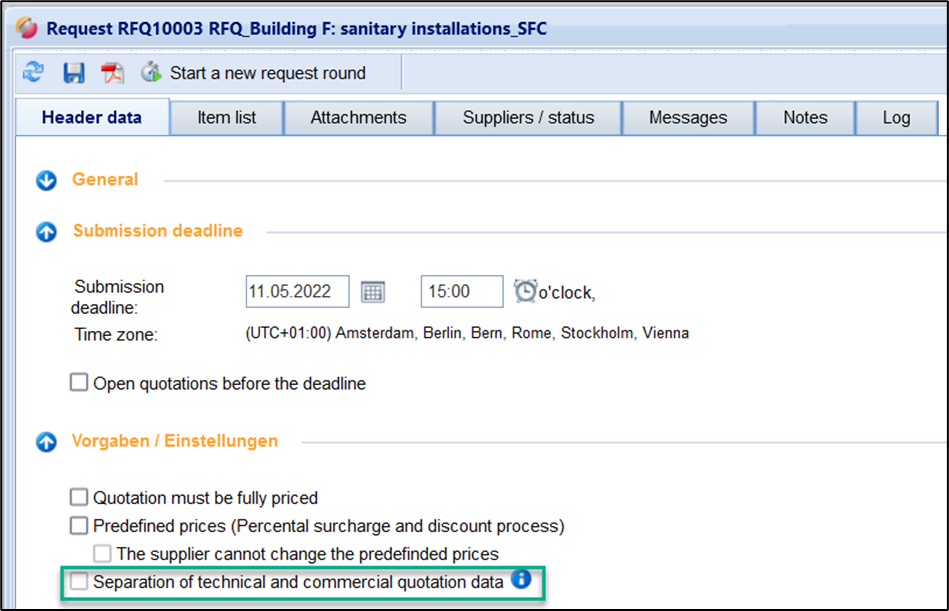Tick supplier cannot change predefined prices
949x611 pixels.
pos(103,553)
